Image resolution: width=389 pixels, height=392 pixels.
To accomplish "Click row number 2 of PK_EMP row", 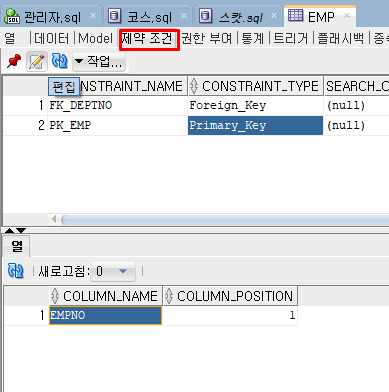I will 25,126.
